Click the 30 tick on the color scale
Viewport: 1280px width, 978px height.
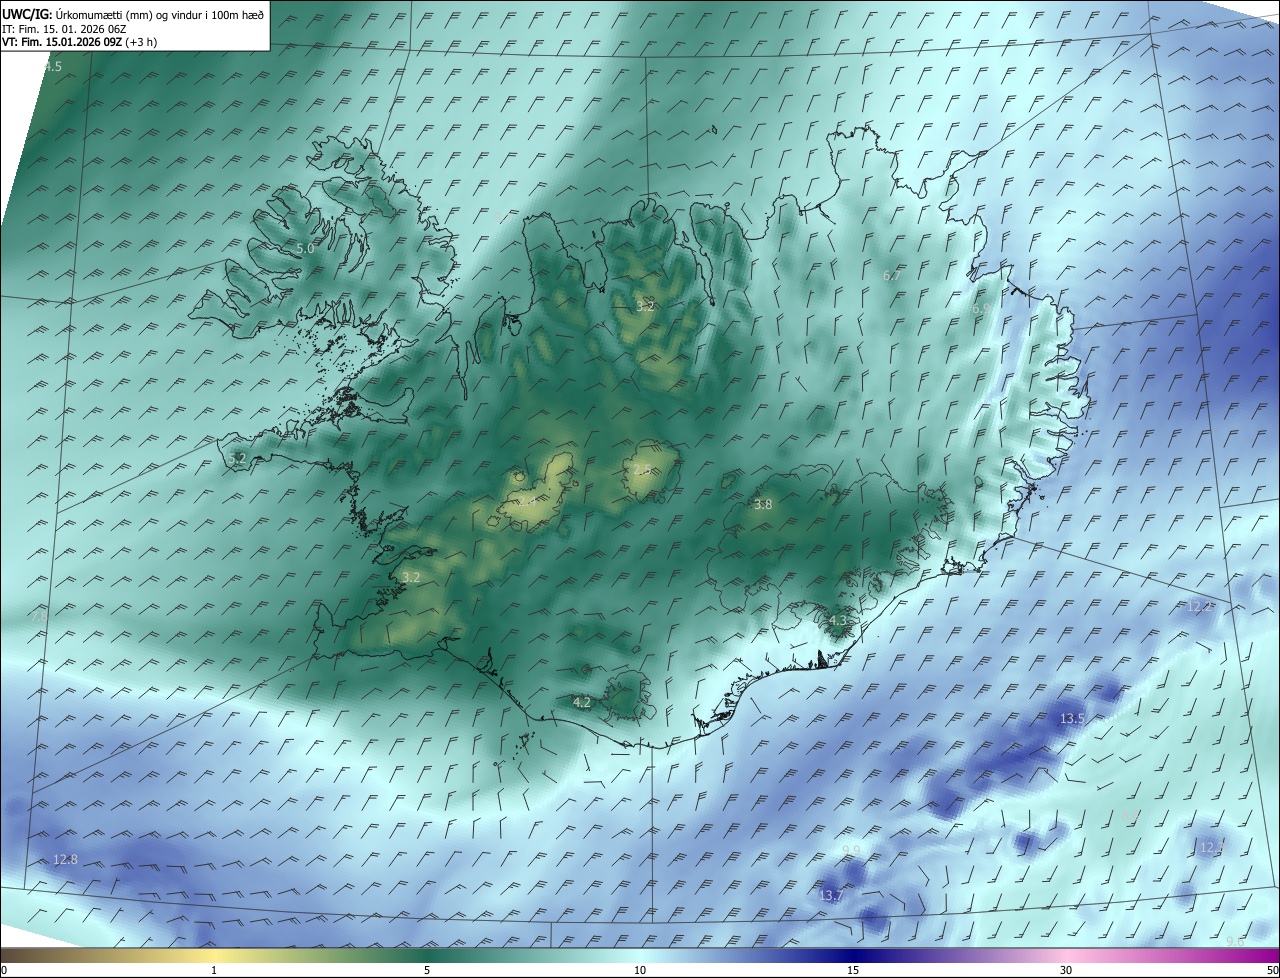tap(1066, 970)
